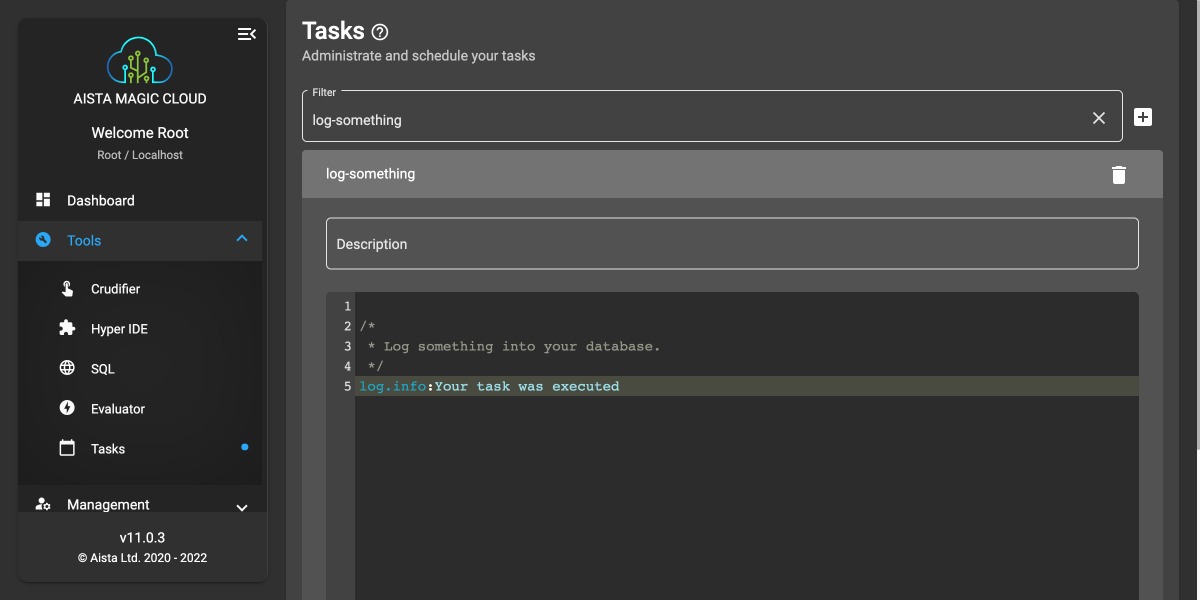
Task: Click the Tasks page heading
Action: [x=333, y=31]
